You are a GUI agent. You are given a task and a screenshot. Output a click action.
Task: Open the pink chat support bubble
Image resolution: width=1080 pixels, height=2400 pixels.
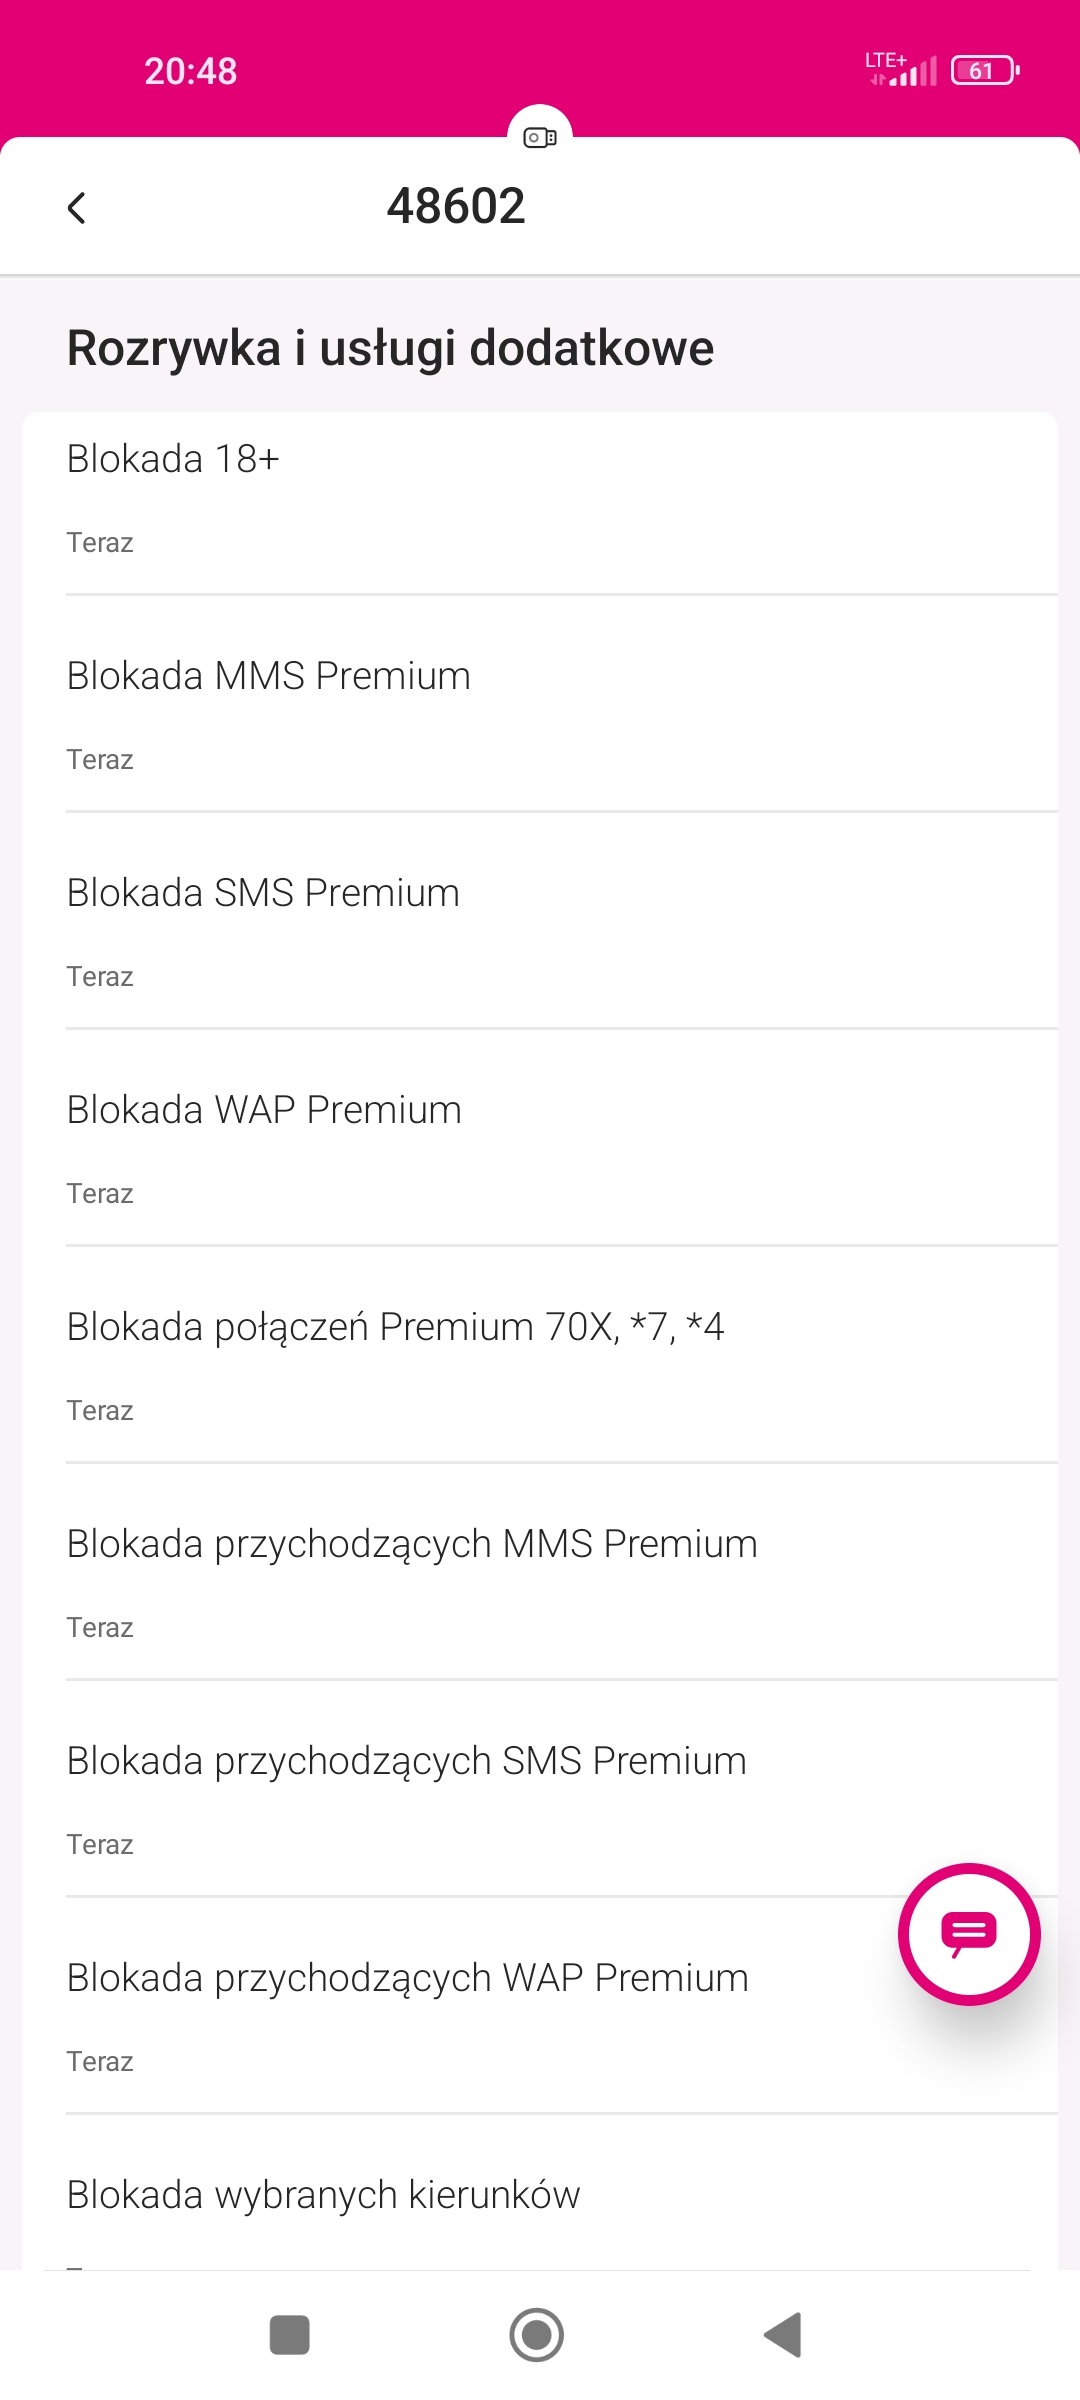(x=969, y=1933)
